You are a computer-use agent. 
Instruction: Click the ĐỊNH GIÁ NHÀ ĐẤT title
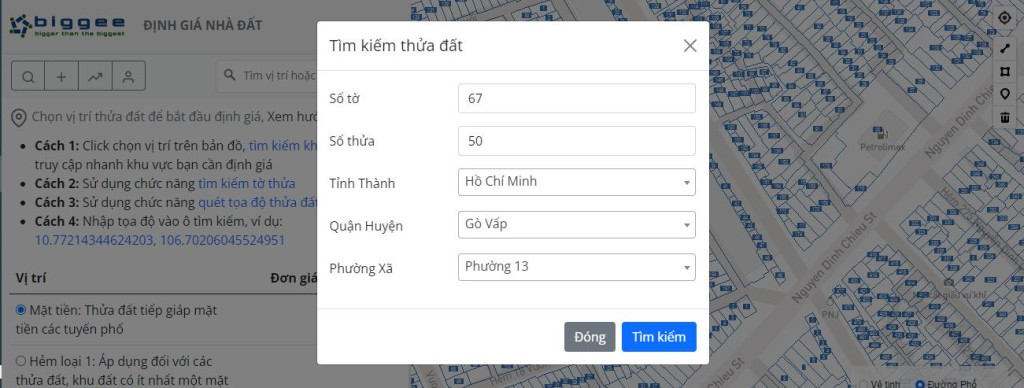click(203, 25)
